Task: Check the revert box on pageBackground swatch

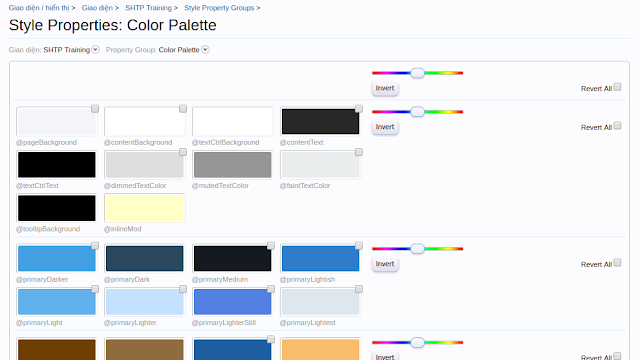Action: pos(95,109)
